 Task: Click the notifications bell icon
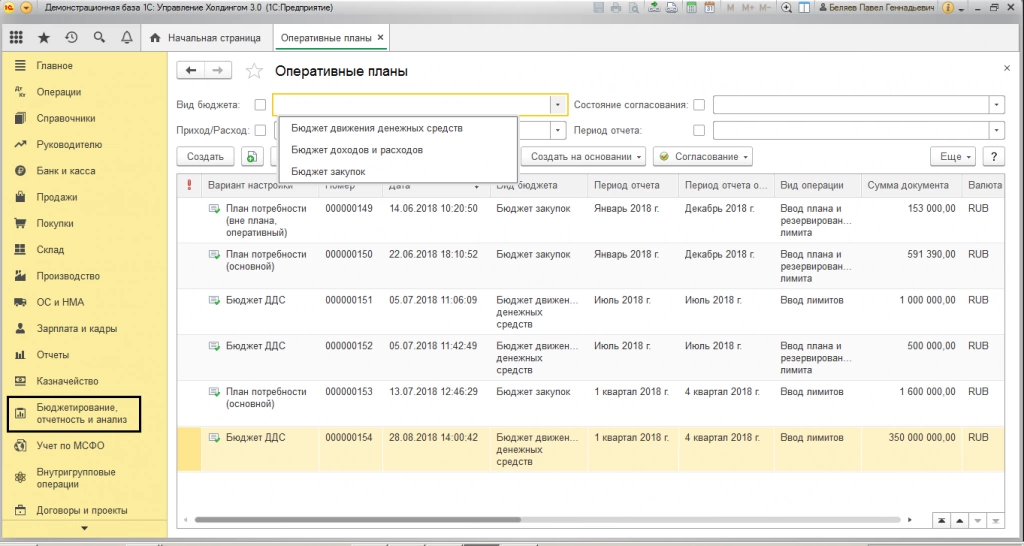pos(126,38)
